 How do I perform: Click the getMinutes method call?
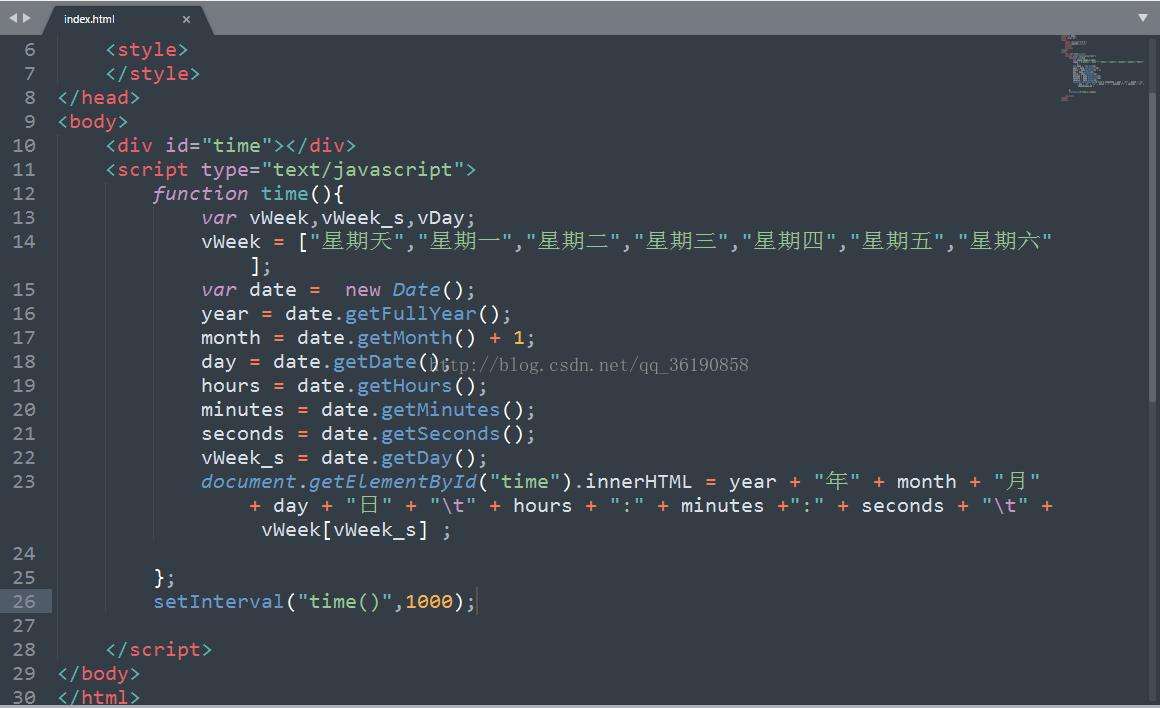click(x=441, y=410)
